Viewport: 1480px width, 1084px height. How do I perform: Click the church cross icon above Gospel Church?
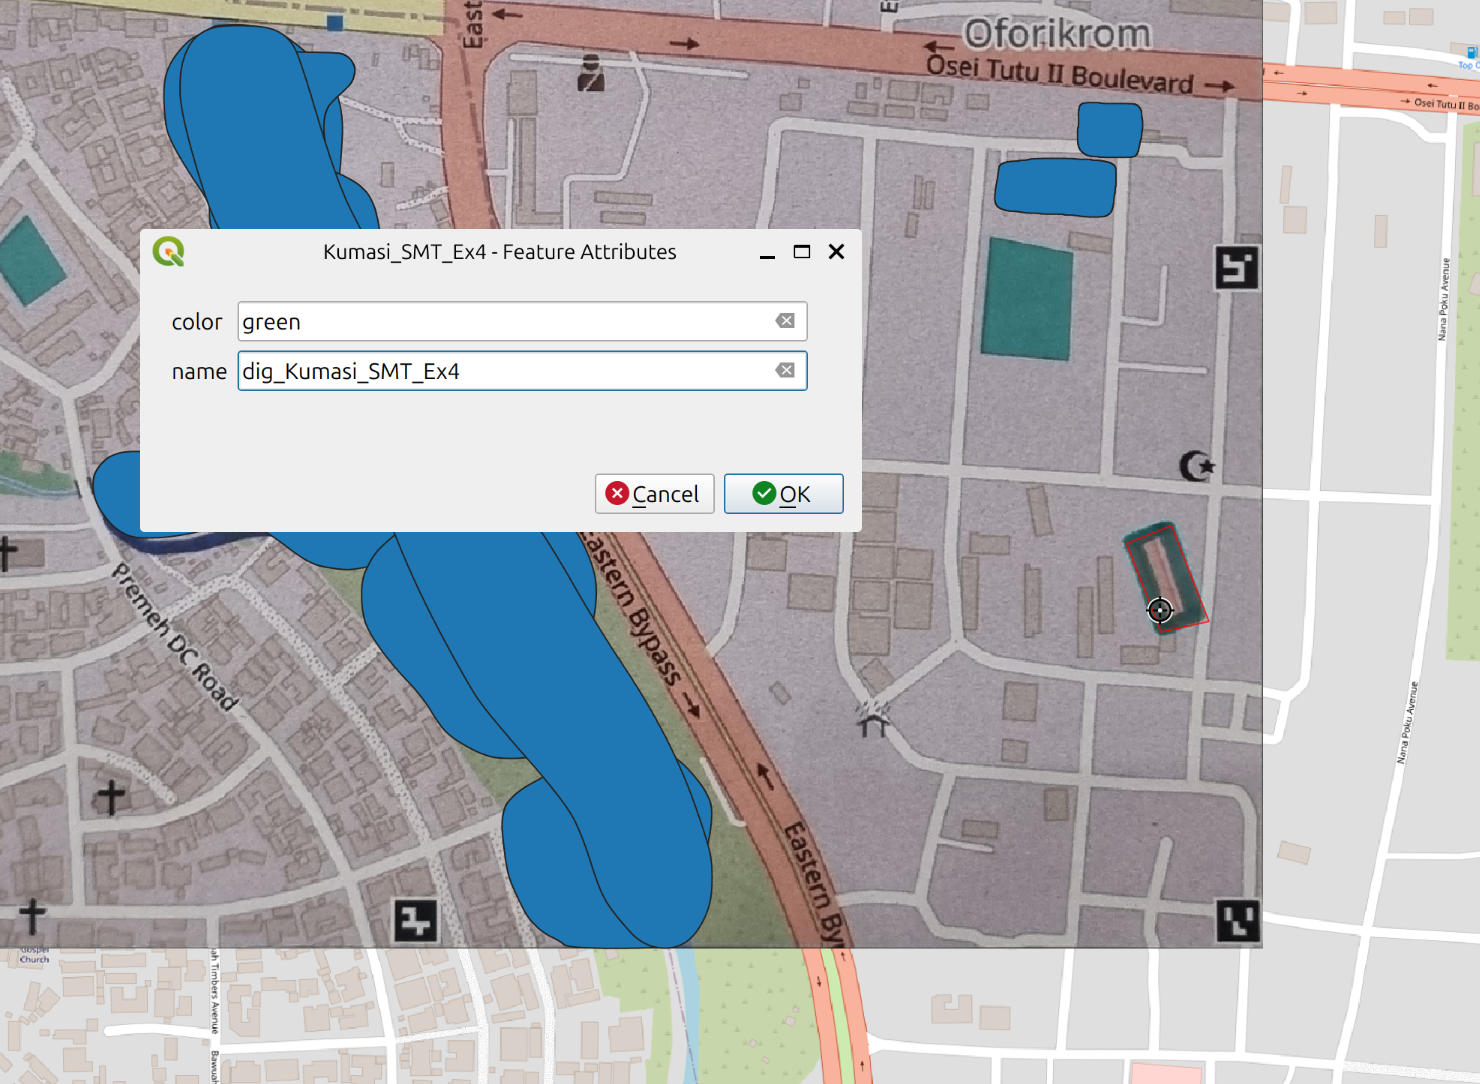point(32,914)
